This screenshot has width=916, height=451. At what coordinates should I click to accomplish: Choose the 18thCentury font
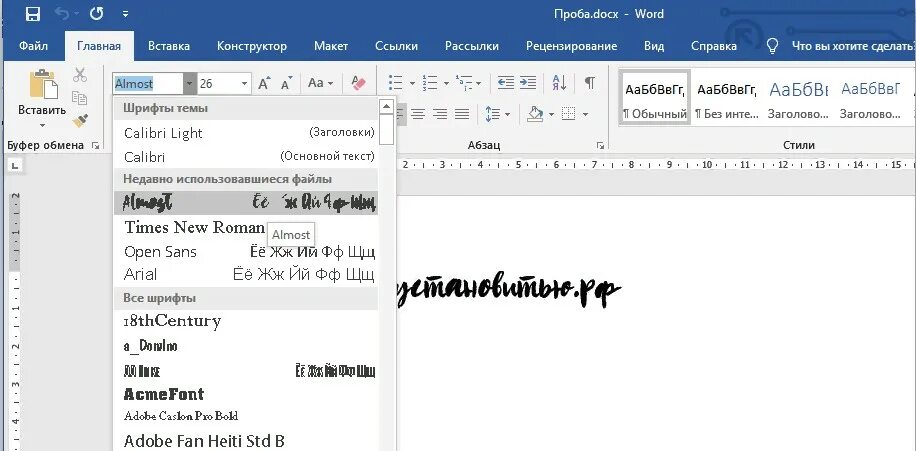[246, 321]
